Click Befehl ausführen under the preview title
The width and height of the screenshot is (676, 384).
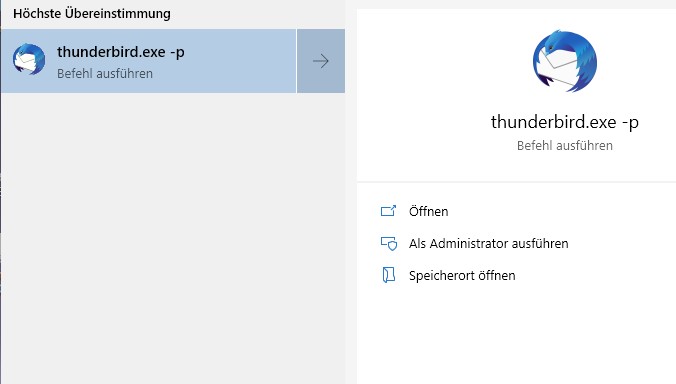pos(565,146)
